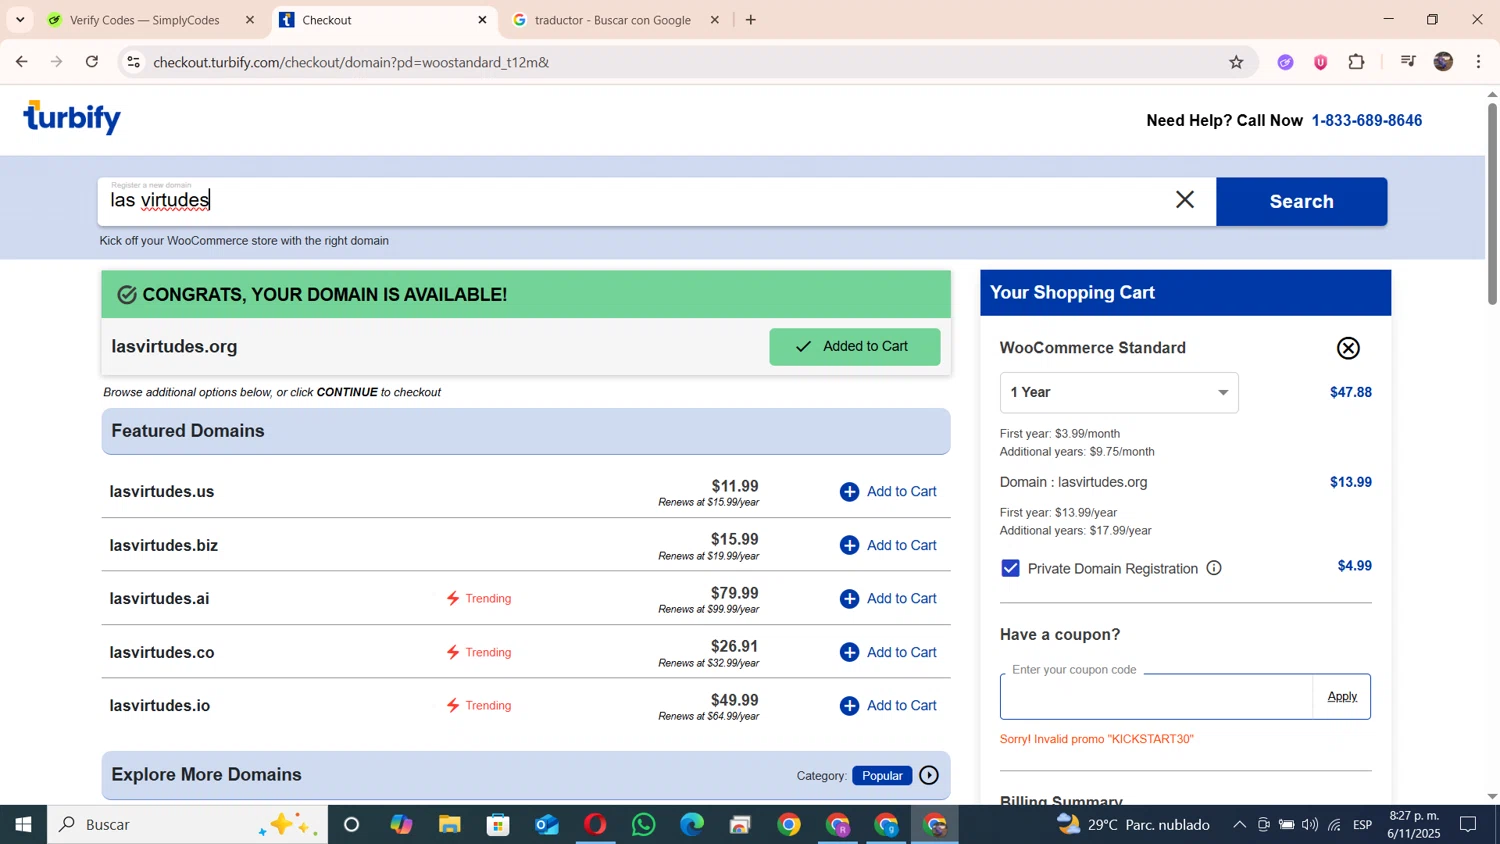This screenshot has width=1500, height=844.
Task: Click the lasvirtudes.co domain name
Action: tap(162, 652)
